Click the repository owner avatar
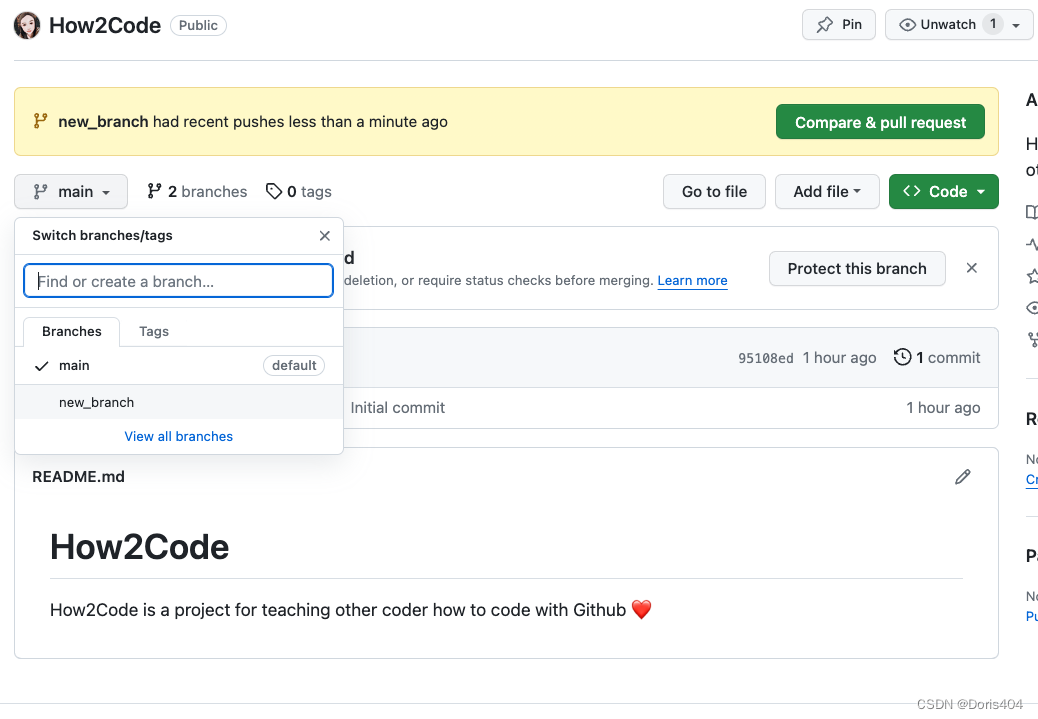This screenshot has width=1038, height=719. coord(27,25)
